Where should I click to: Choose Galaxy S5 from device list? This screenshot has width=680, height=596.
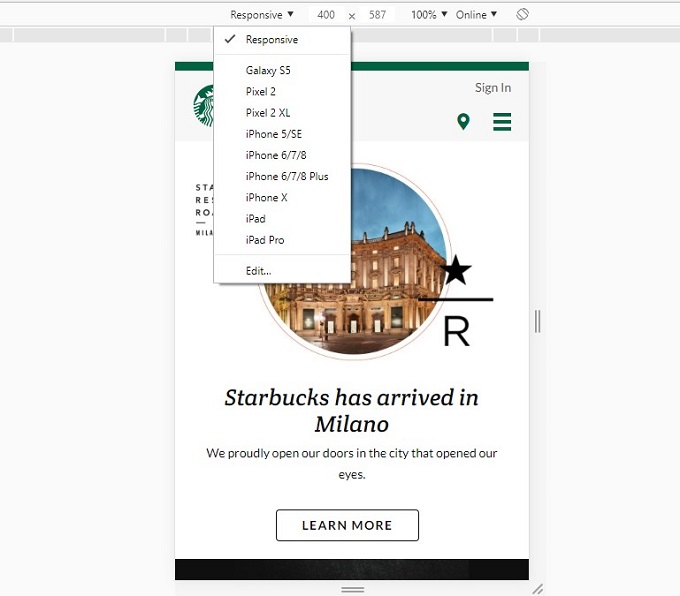282,70
